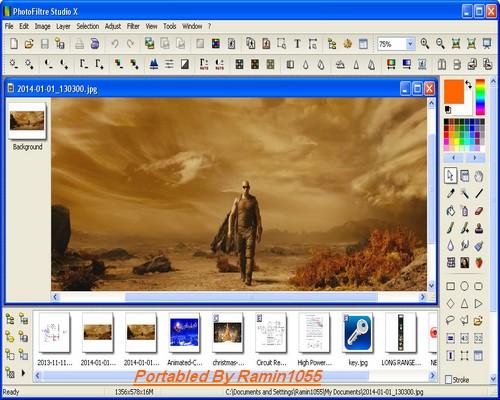Choose the Rectangle selection shape

coord(450,286)
